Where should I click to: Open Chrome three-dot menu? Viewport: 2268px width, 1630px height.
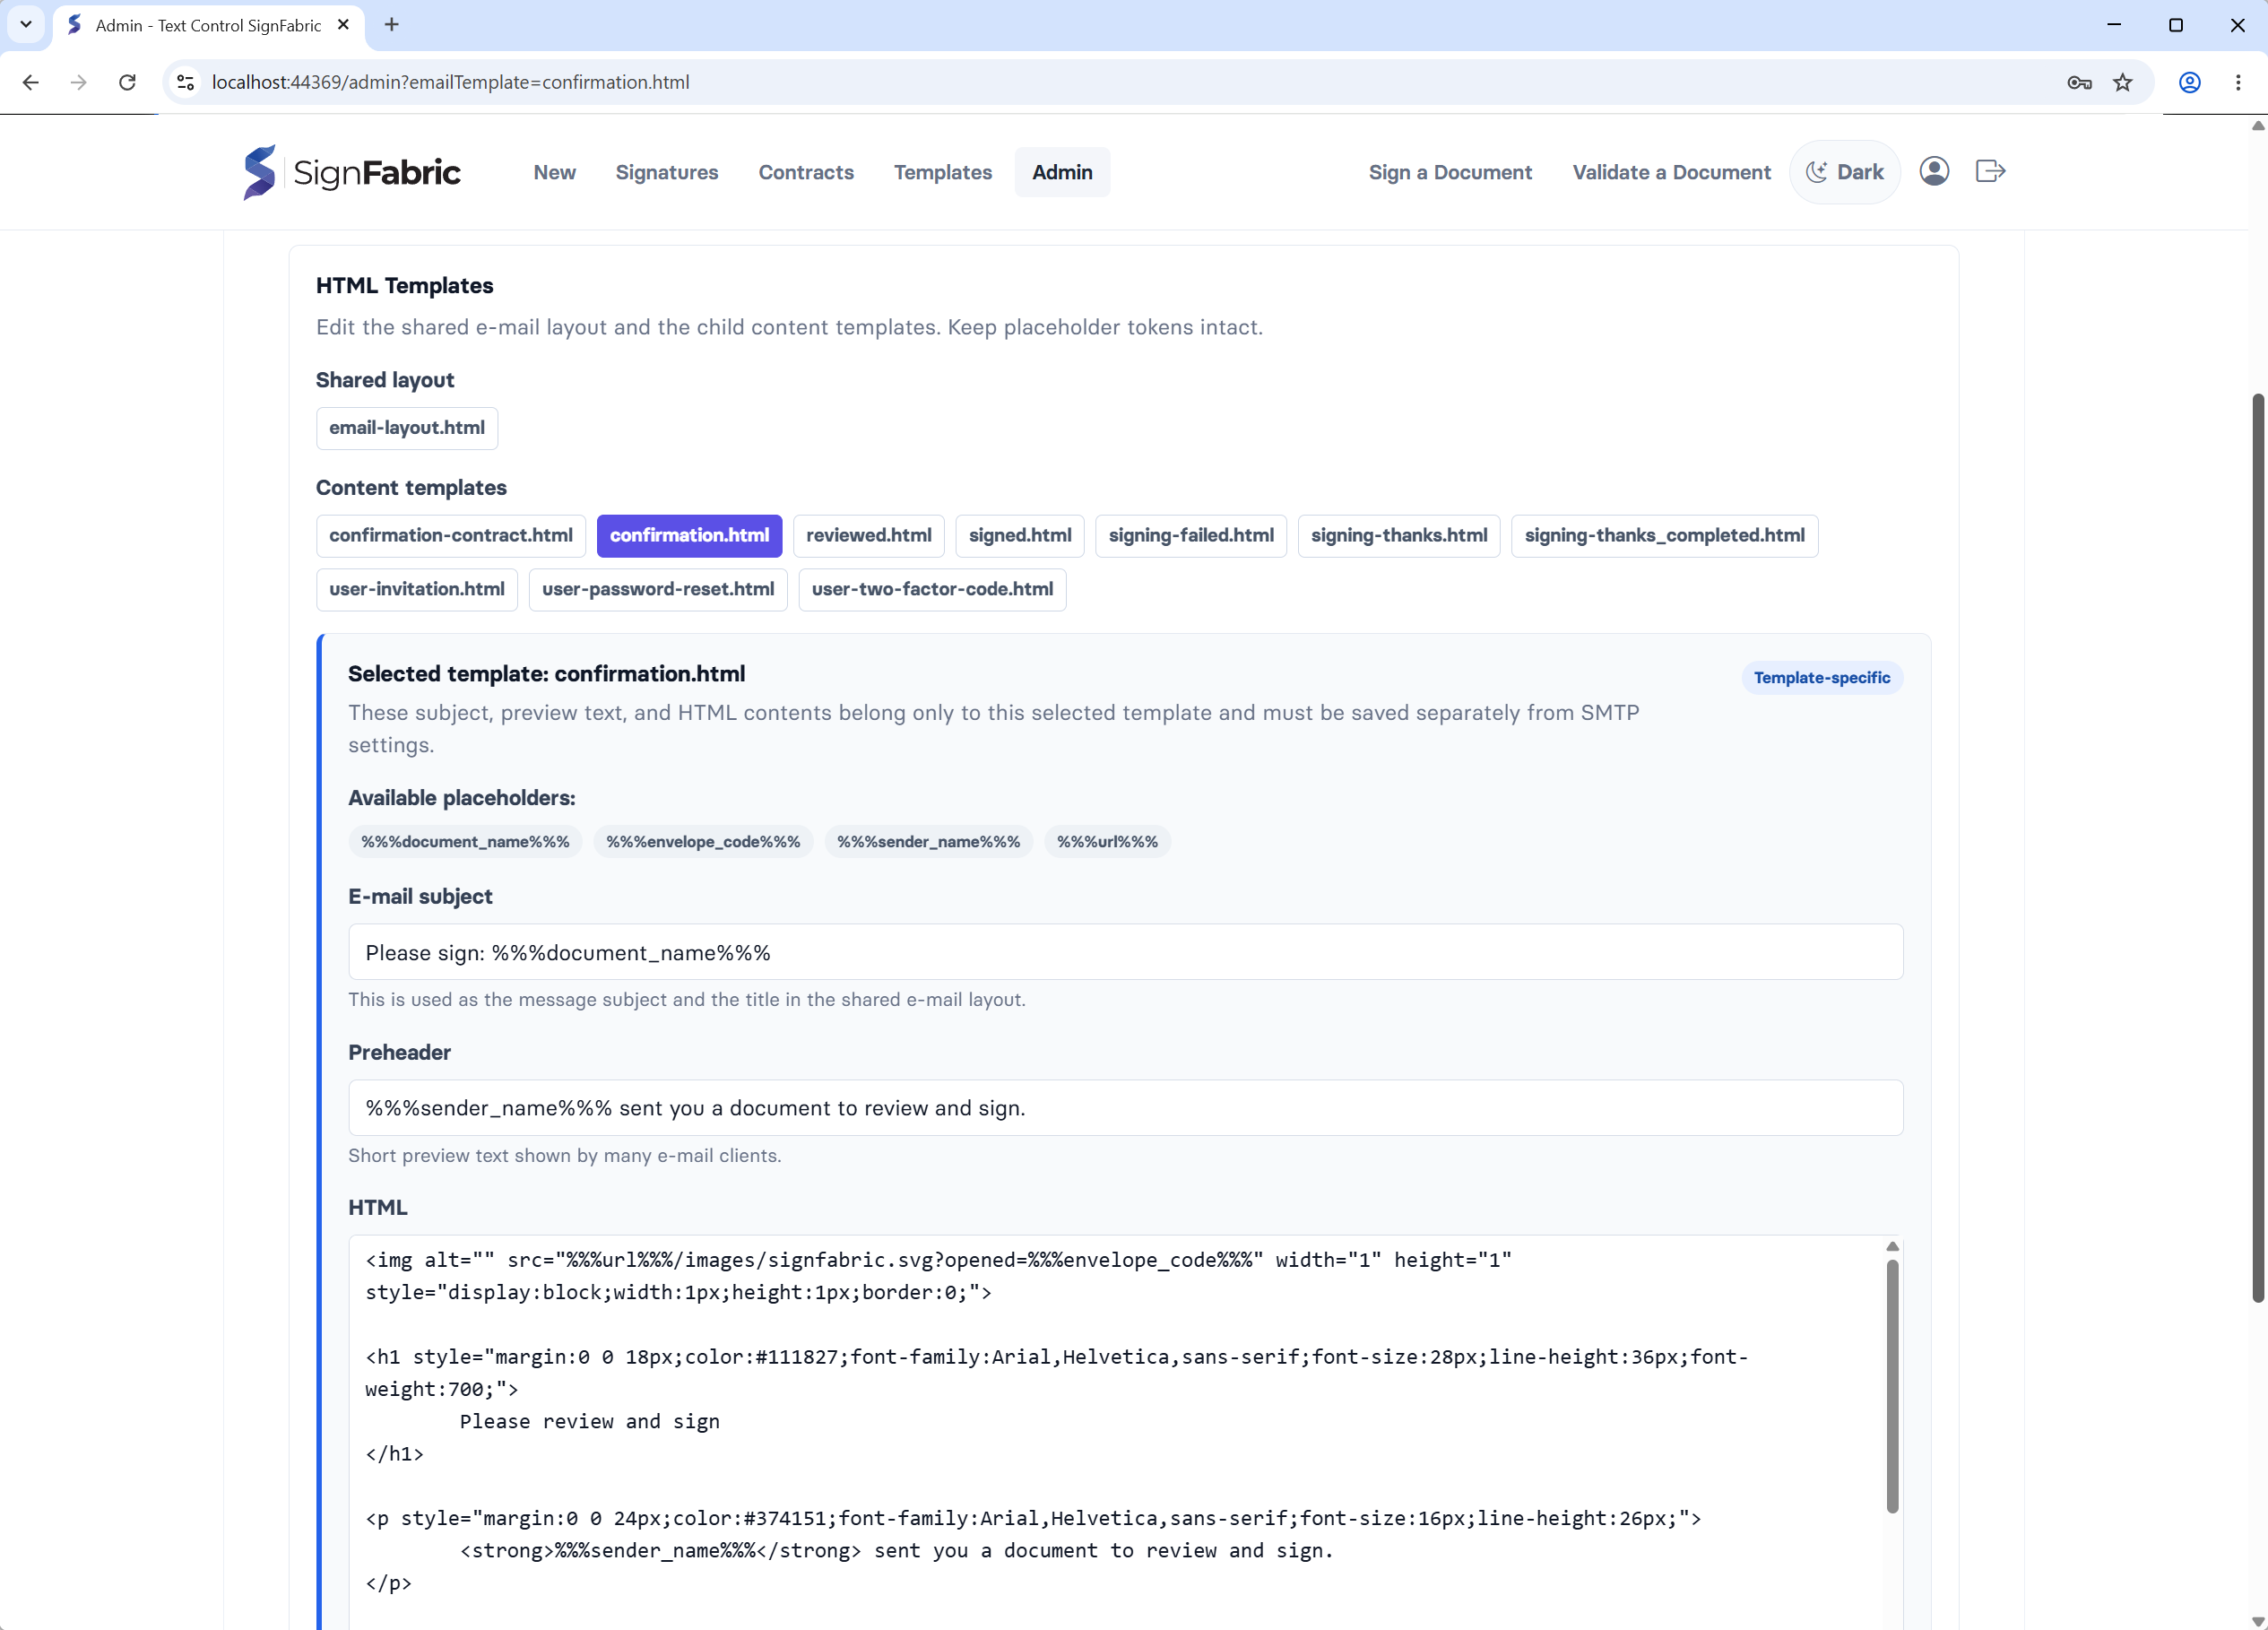[2238, 82]
